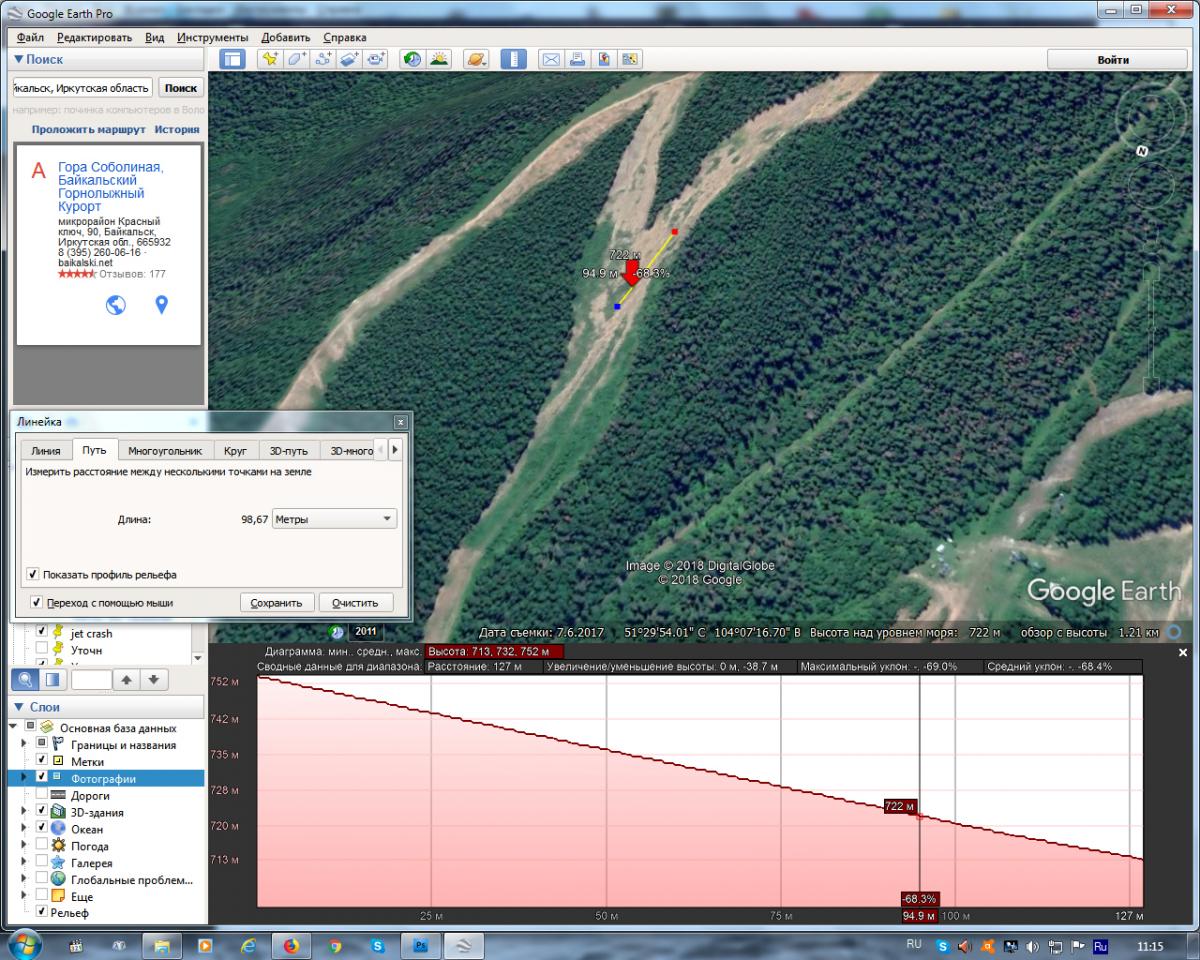The image size is (1200, 960).
Task: Click the Сохранить button
Action: click(277, 603)
